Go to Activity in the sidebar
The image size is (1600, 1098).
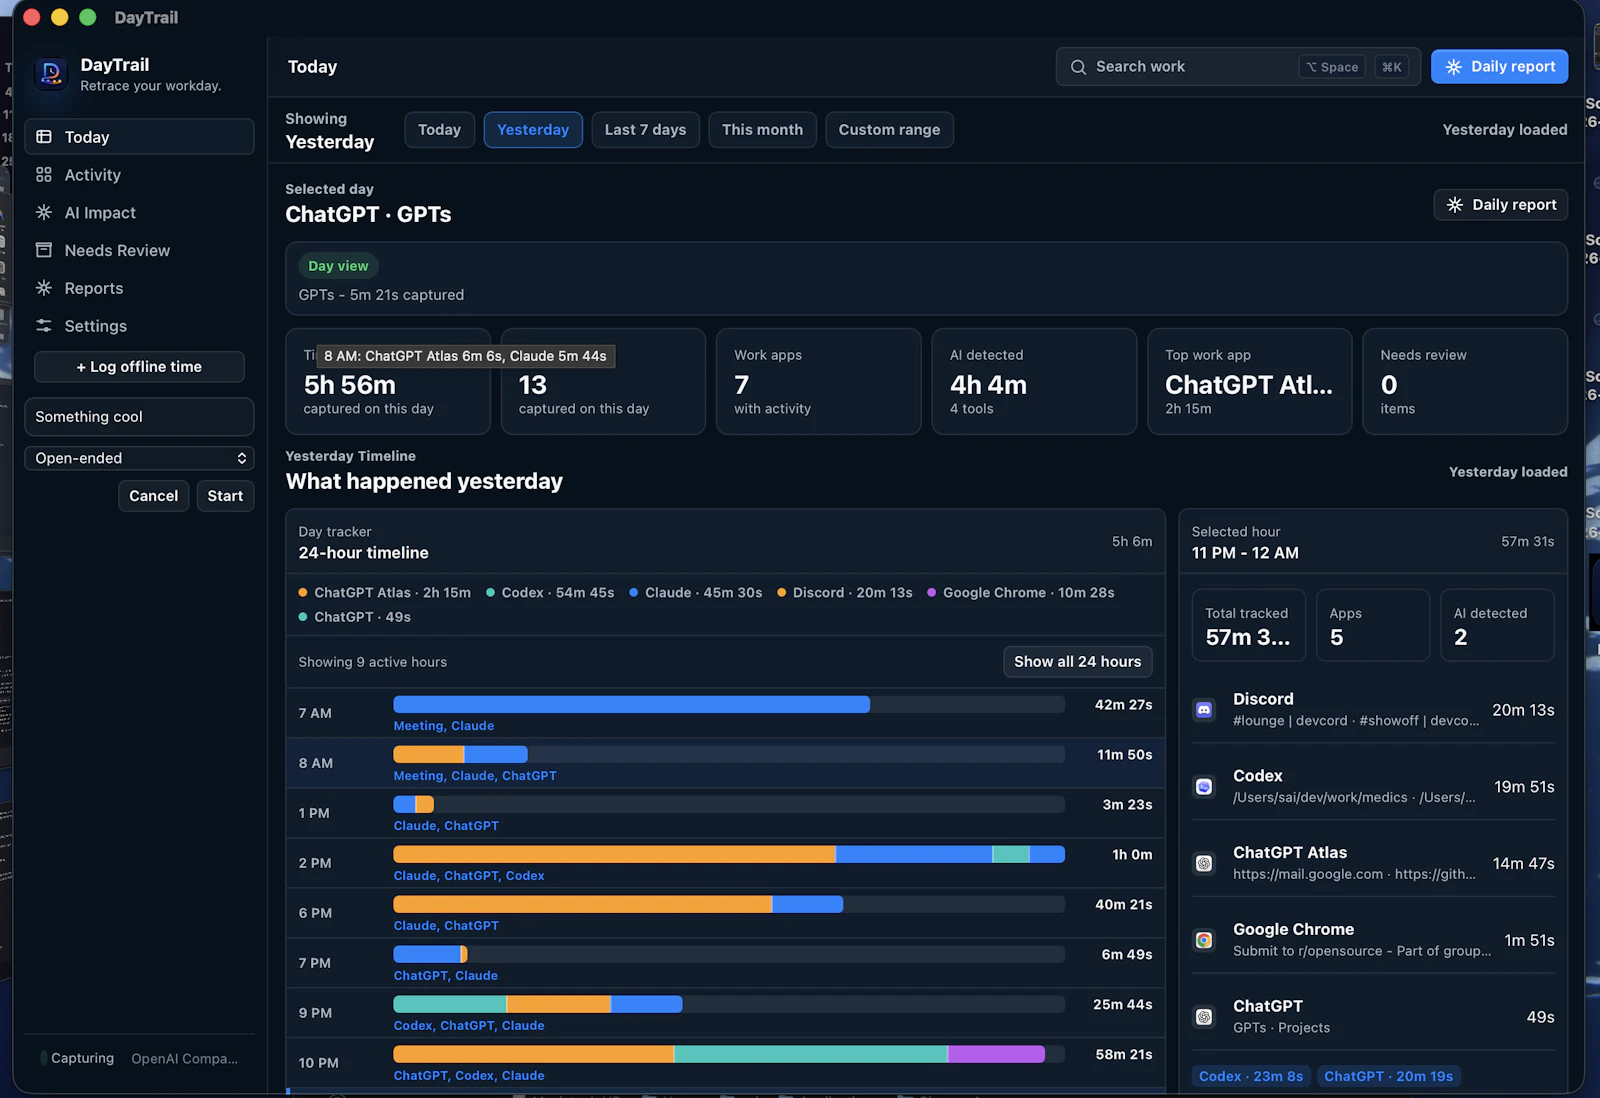click(x=139, y=175)
